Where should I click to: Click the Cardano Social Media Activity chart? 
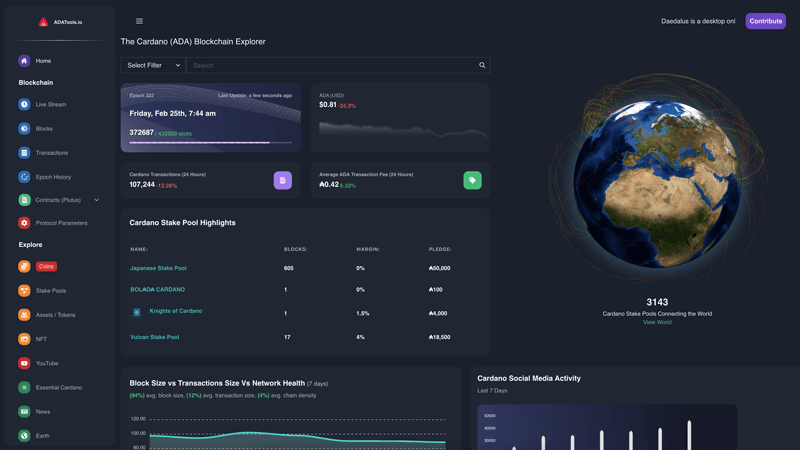(x=607, y=428)
